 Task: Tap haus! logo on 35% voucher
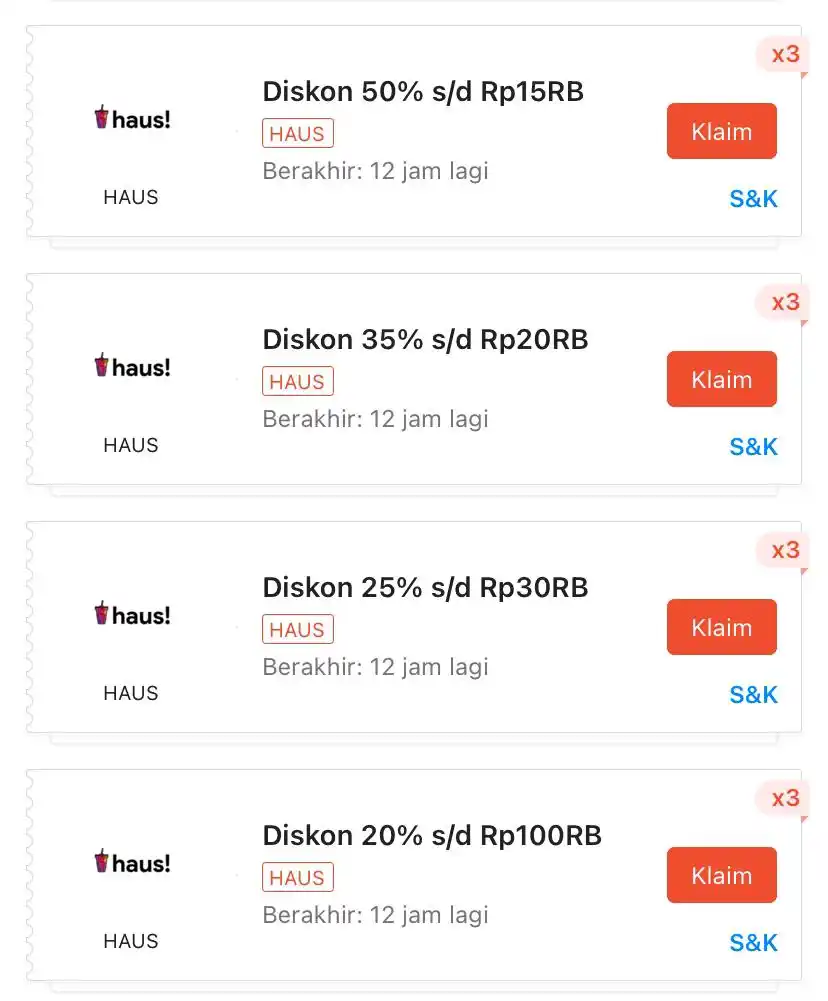point(132,366)
